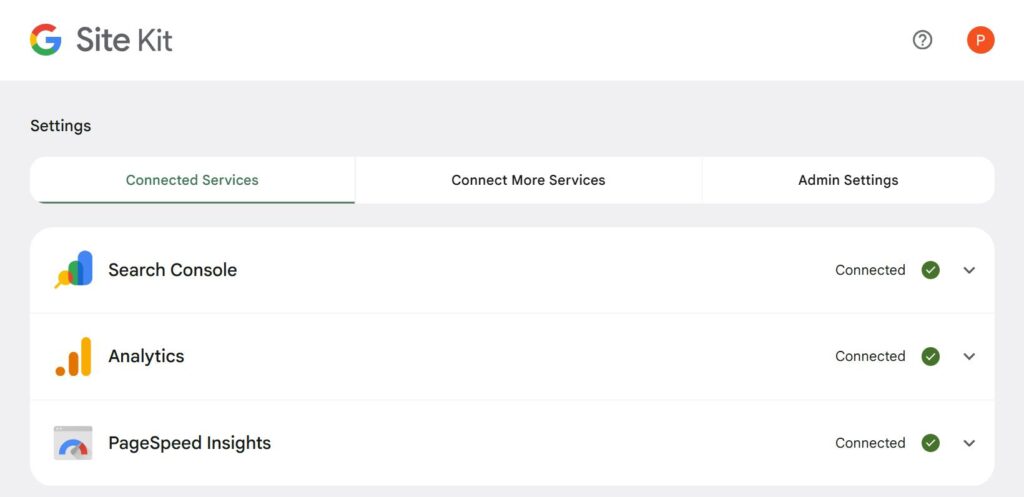Image resolution: width=1024 pixels, height=497 pixels.
Task: Expand the PageSpeed Insights chevron
Action: 969,443
